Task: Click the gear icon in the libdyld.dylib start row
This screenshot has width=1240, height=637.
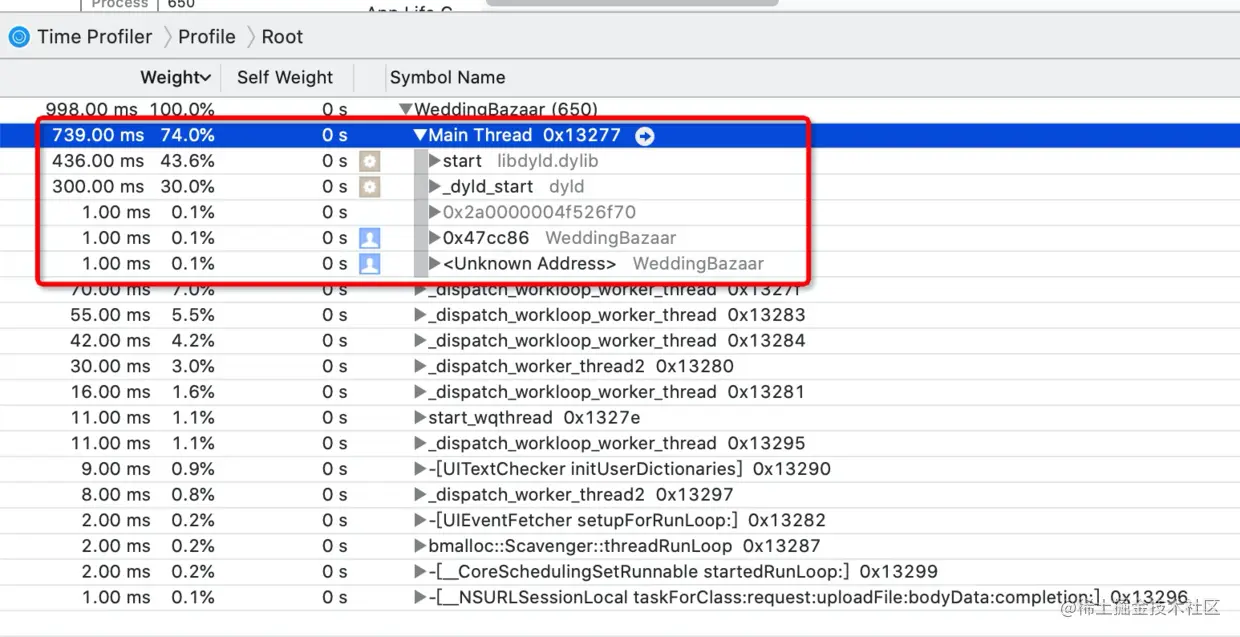Action: tap(370, 161)
